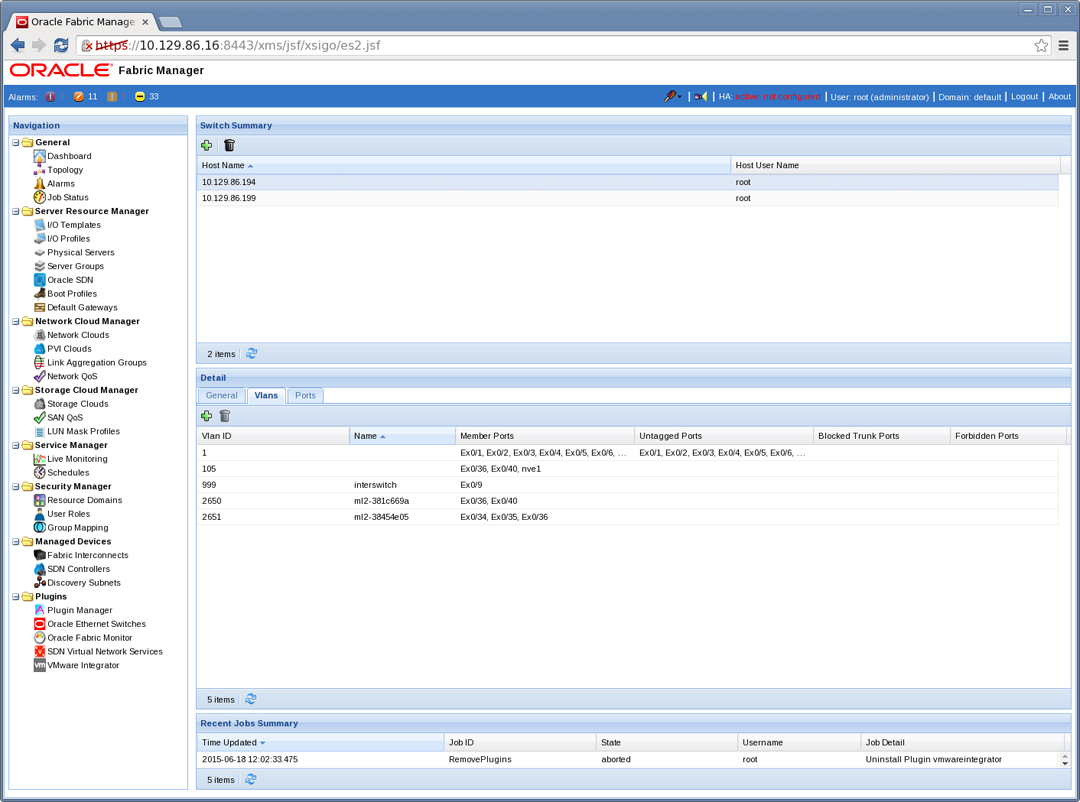Open VMware Integrator plugin
The width and height of the screenshot is (1080, 802).
click(83, 666)
